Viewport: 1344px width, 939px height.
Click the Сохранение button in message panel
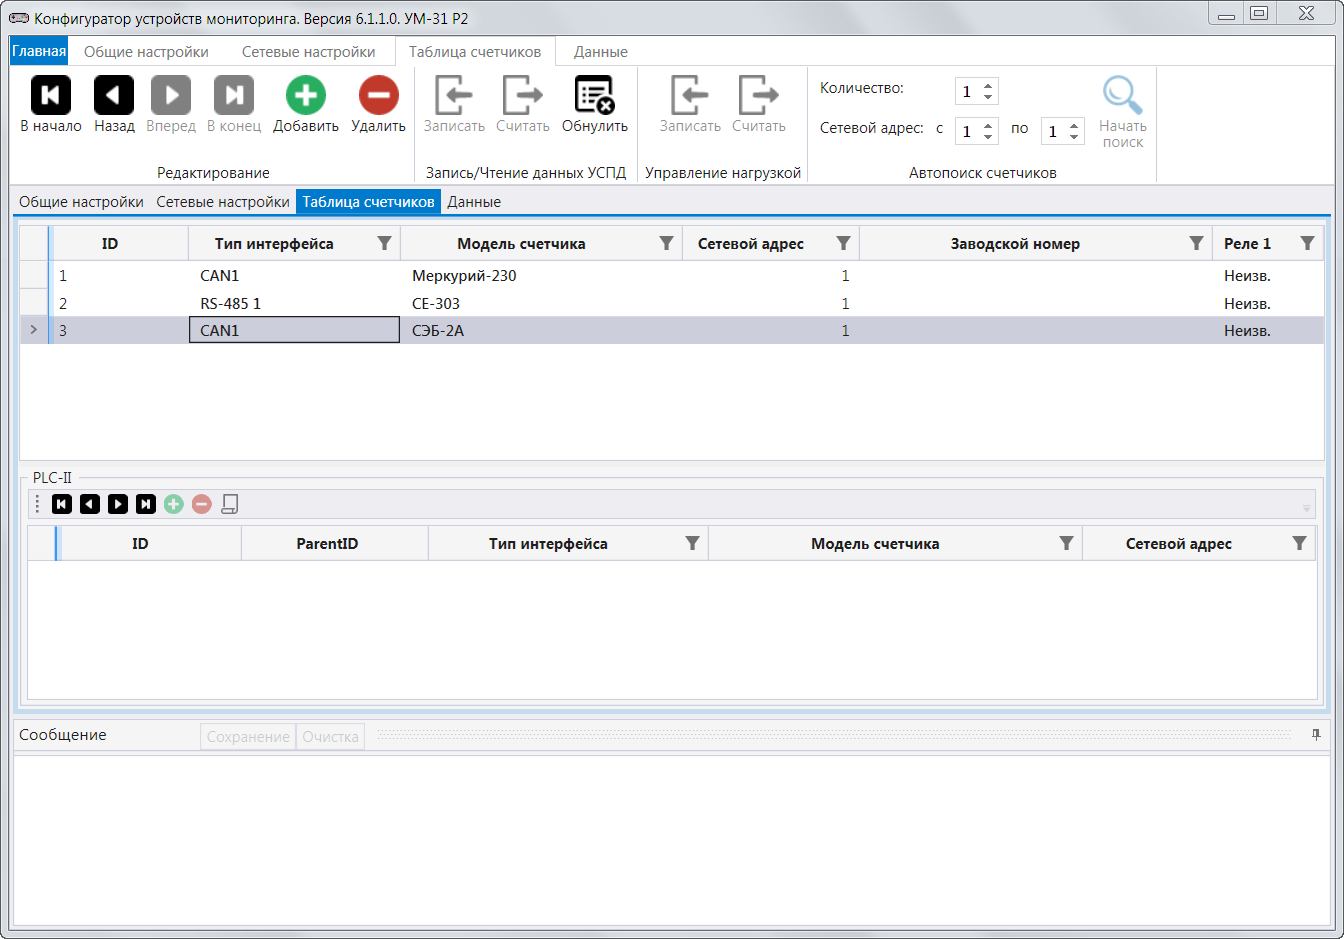point(248,737)
